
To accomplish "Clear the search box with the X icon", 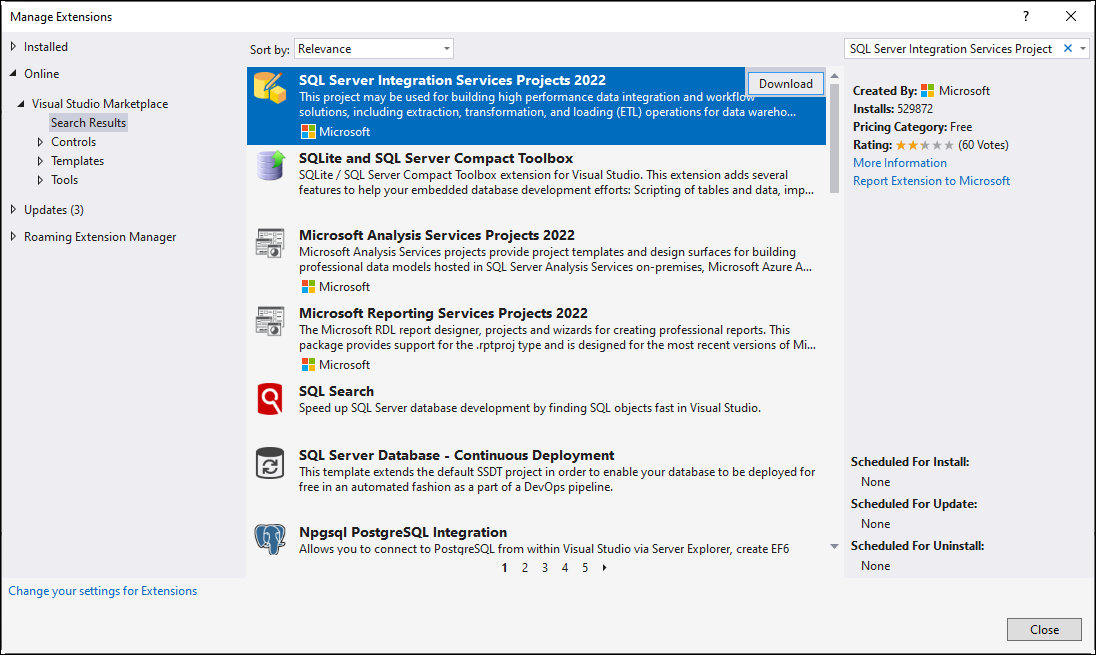I will point(1067,48).
